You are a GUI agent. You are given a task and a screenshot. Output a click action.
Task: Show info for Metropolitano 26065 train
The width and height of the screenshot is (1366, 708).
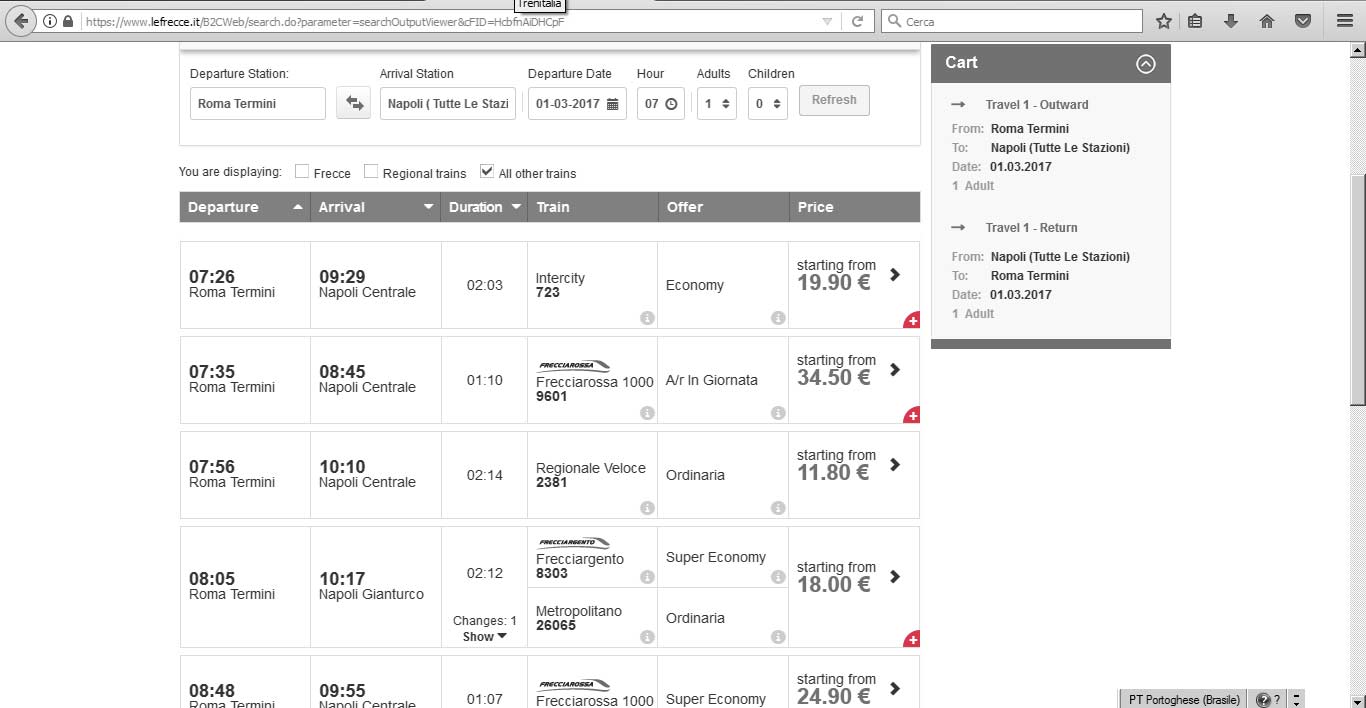647,636
